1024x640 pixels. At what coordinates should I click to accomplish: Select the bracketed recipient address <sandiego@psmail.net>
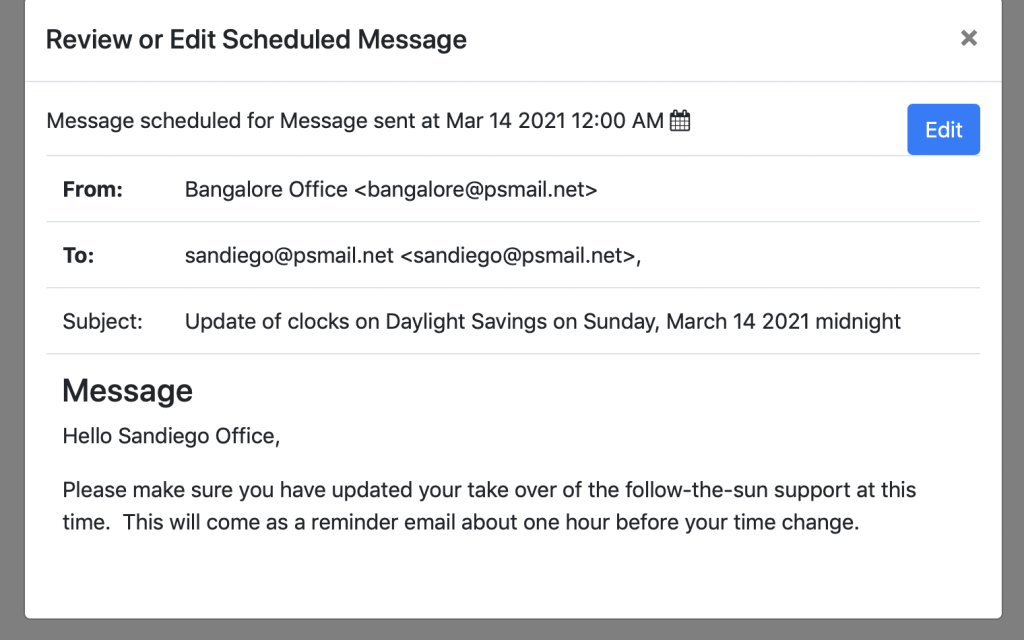tap(518, 255)
